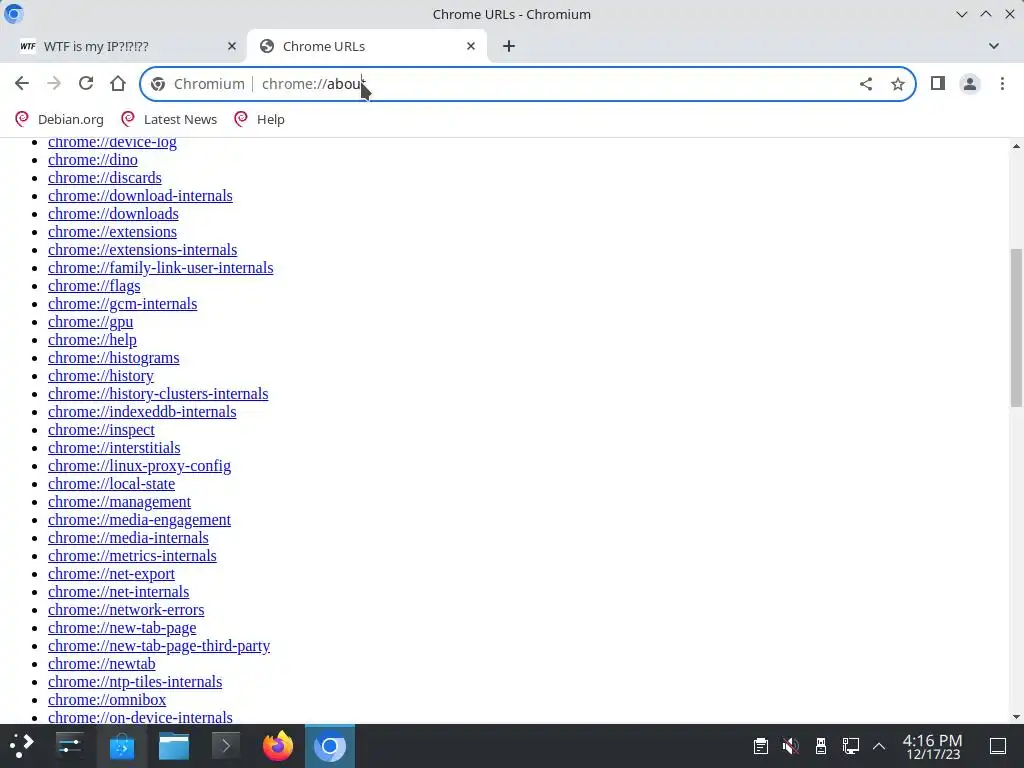Open chrome://metrics-internals link
This screenshot has width=1024, height=768.
click(x=132, y=556)
